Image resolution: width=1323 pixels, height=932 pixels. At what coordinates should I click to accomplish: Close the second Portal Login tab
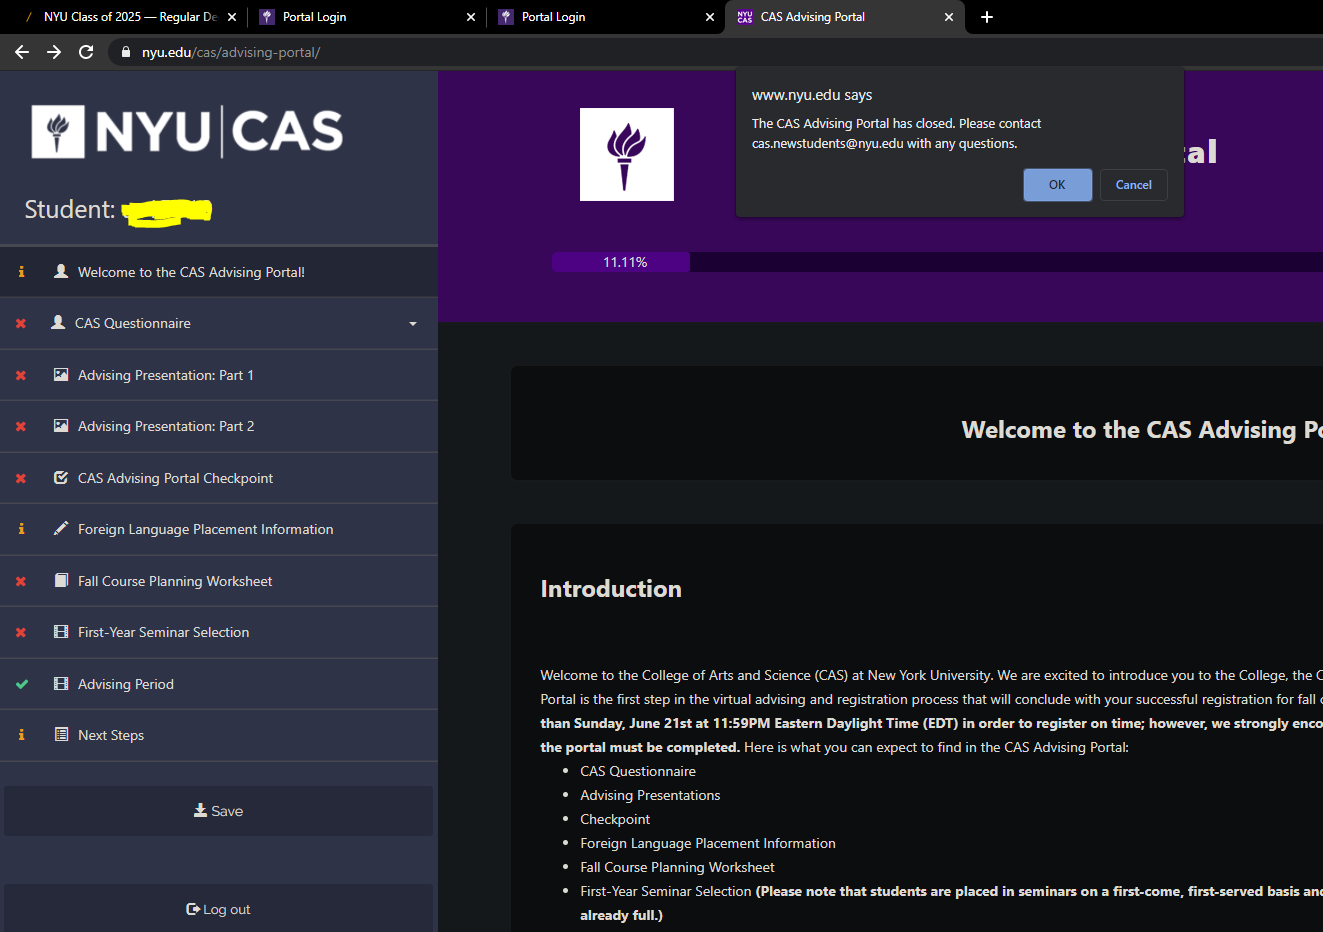pos(710,17)
